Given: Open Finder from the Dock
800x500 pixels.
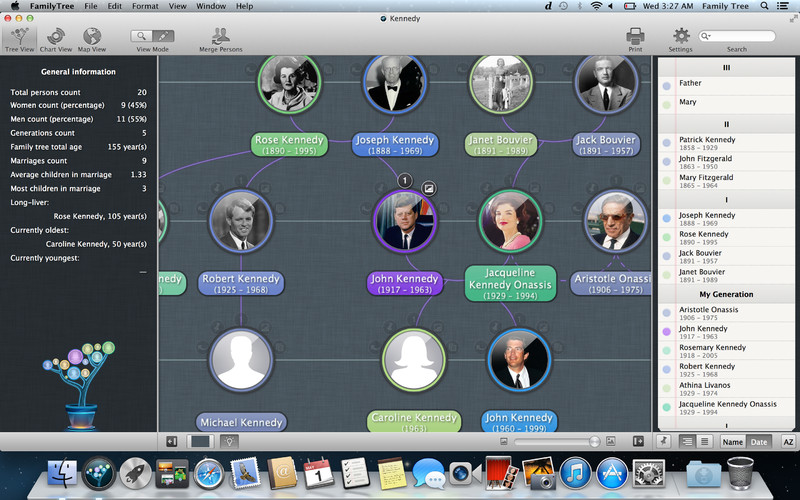Looking at the screenshot, I should click(x=63, y=472).
